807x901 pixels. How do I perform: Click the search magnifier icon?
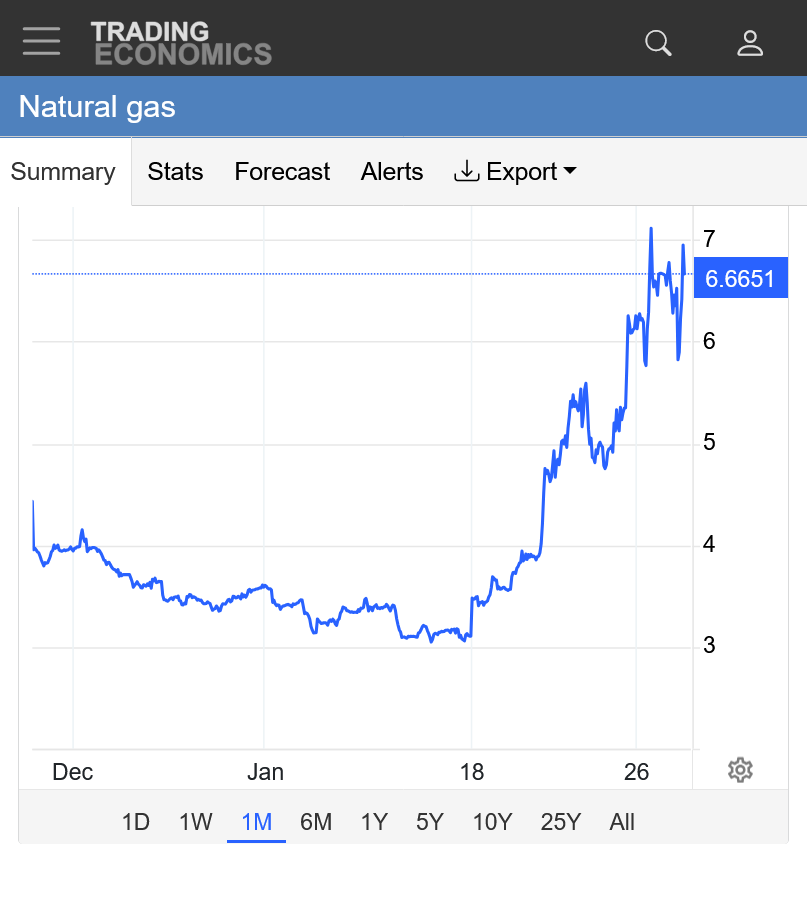[x=658, y=43]
